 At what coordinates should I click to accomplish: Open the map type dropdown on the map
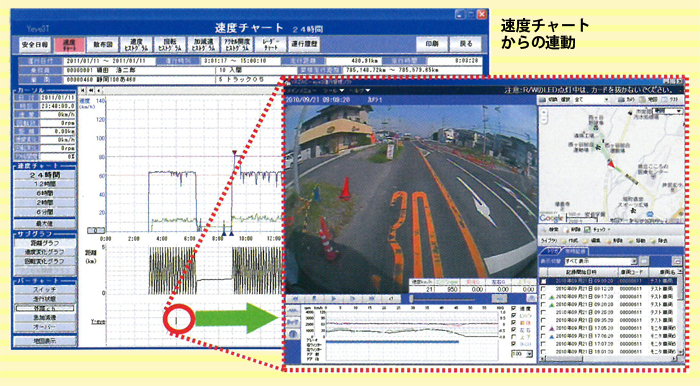tap(668, 111)
